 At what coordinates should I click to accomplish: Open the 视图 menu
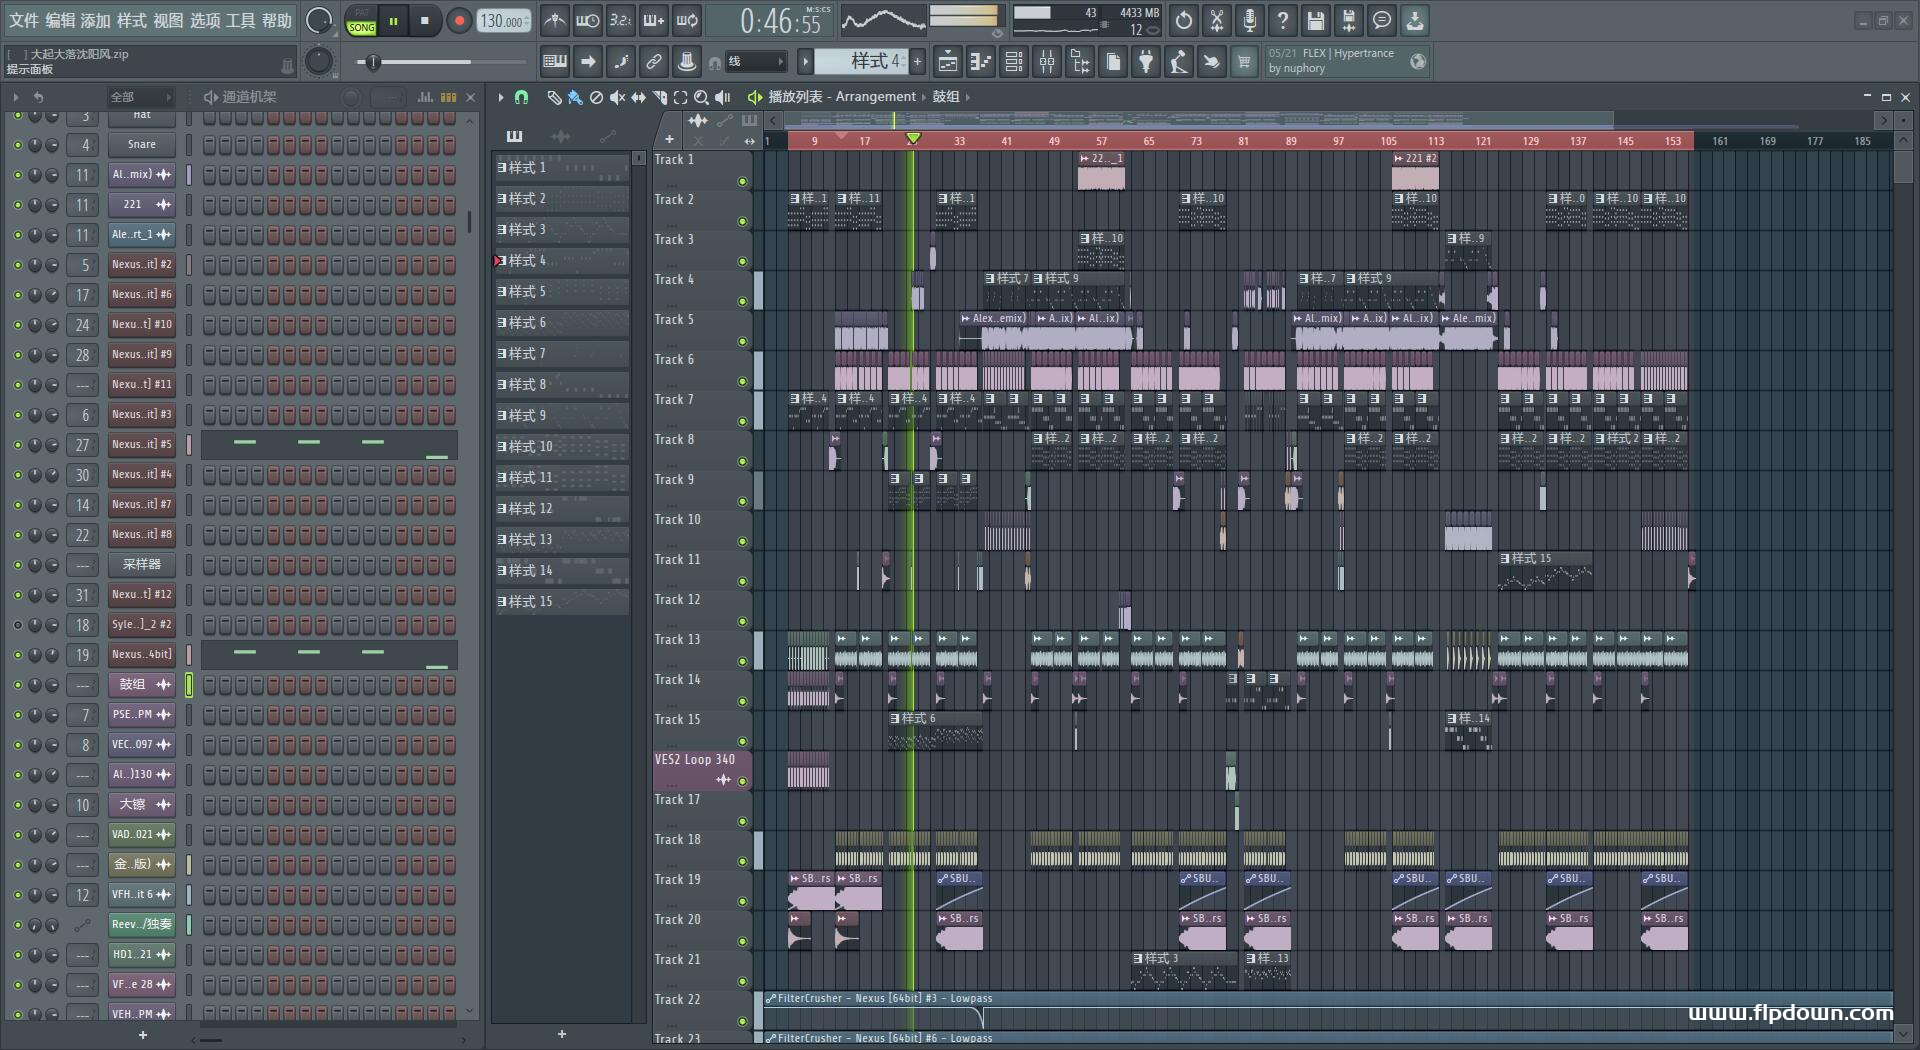(x=168, y=21)
